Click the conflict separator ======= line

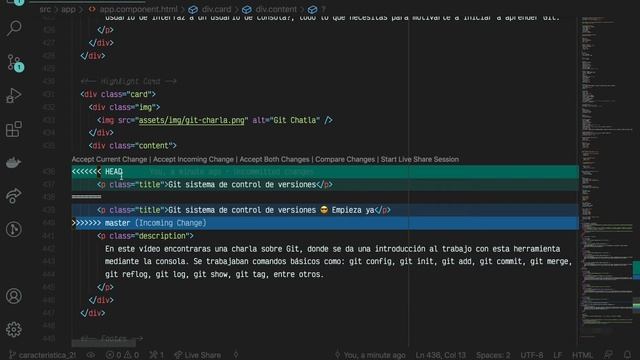click(x=87, y=197)
